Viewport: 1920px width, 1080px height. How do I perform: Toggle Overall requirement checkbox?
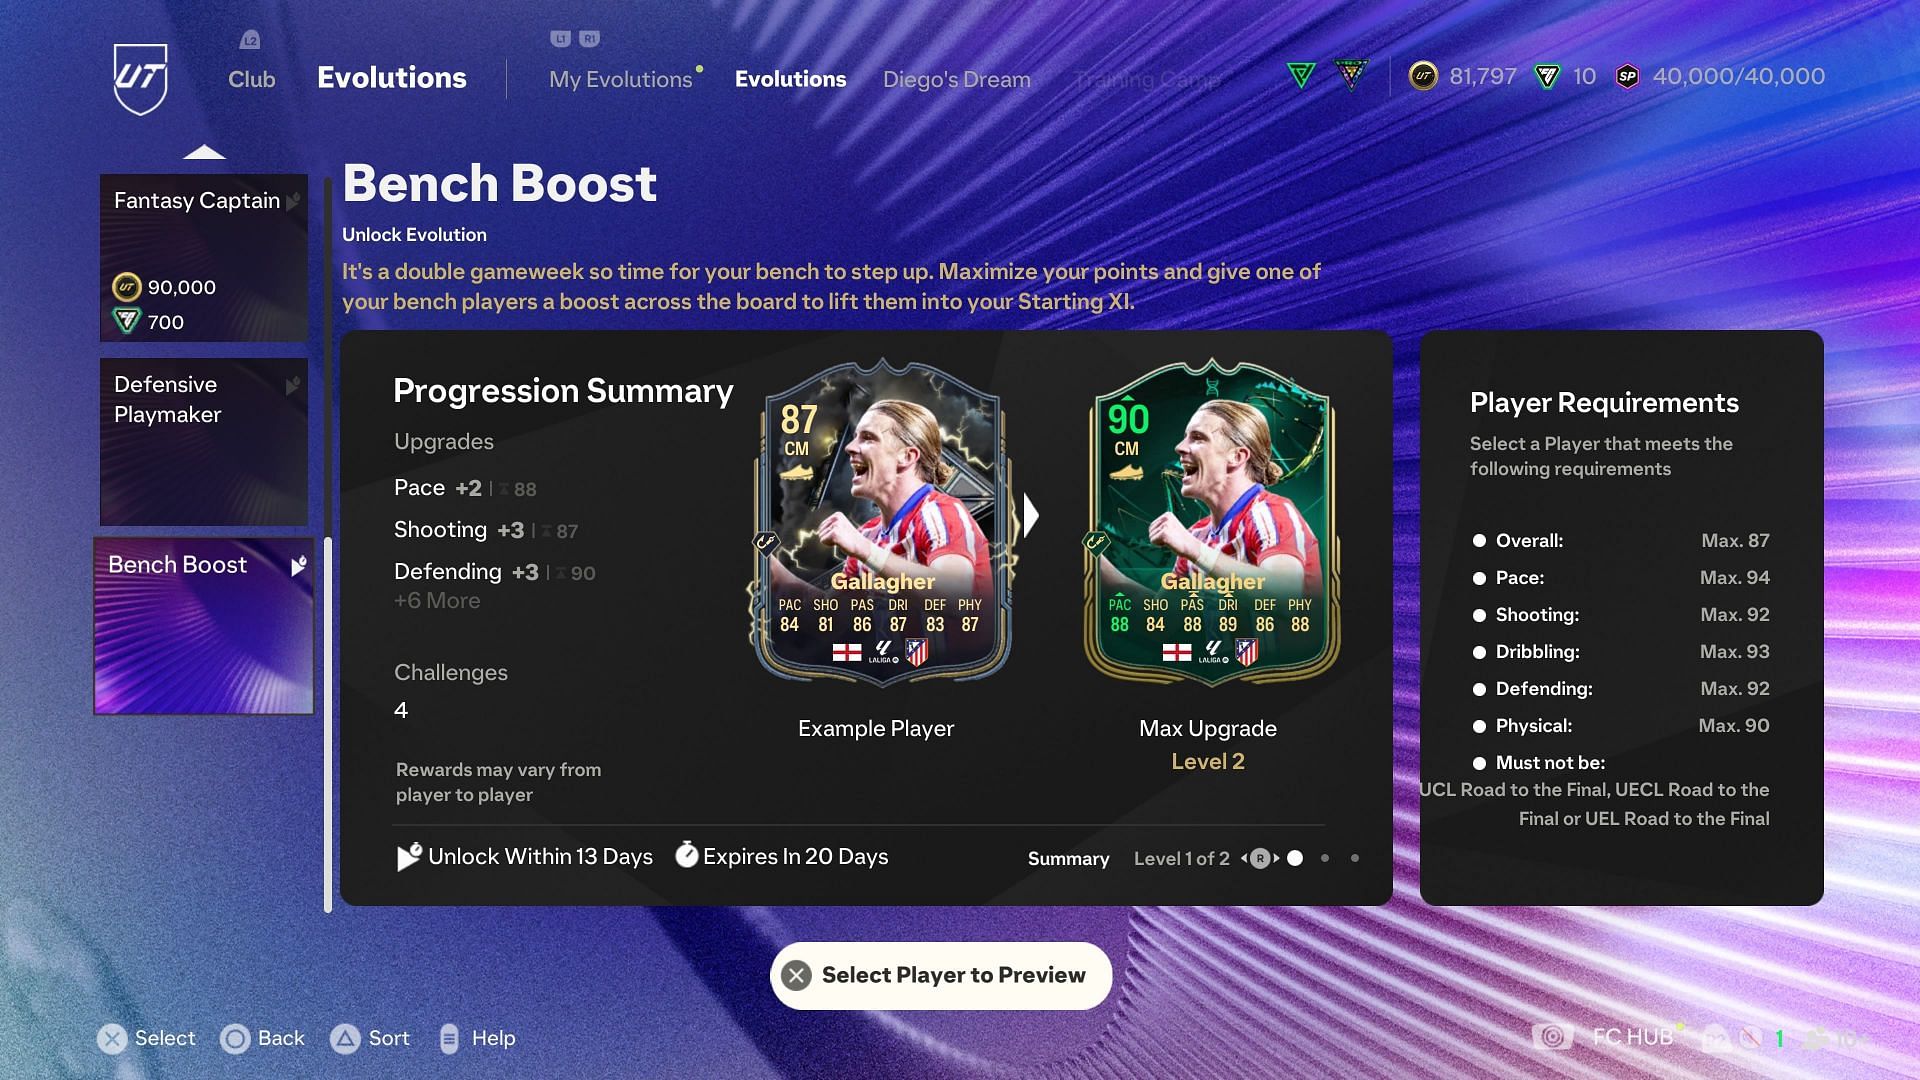[1480, 539]
